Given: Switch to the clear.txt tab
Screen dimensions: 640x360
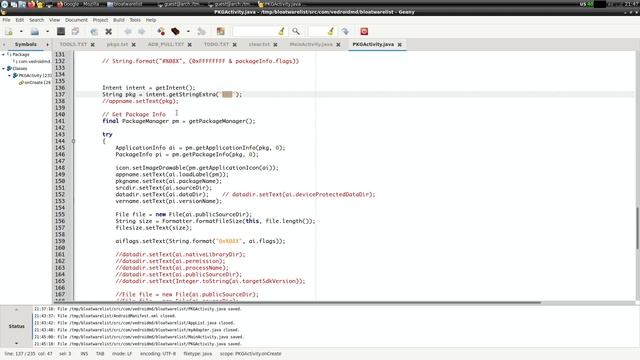Looking at the screenshot, I should (259, 44).
